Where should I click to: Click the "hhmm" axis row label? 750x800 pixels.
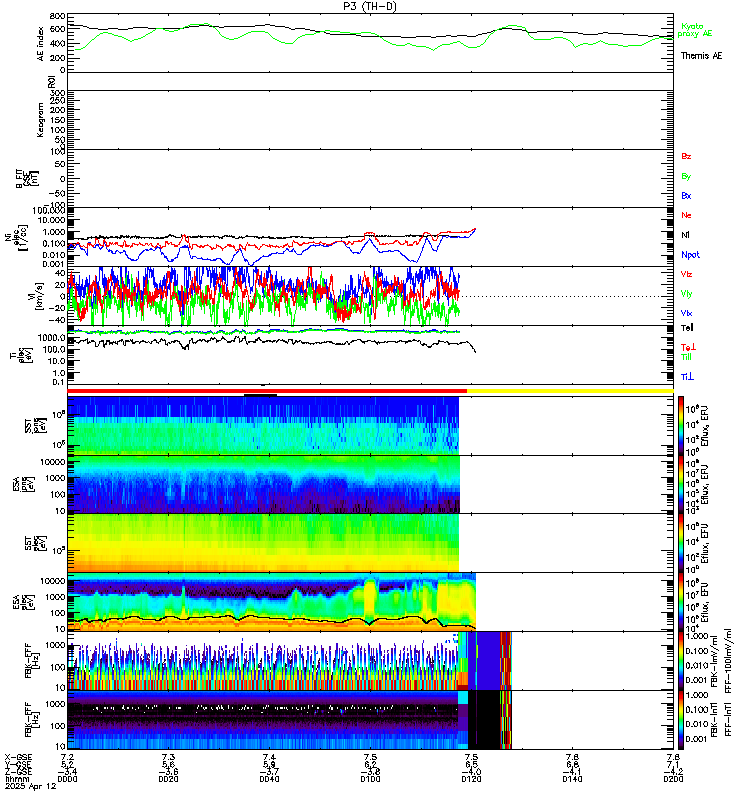tap(17, 779)
